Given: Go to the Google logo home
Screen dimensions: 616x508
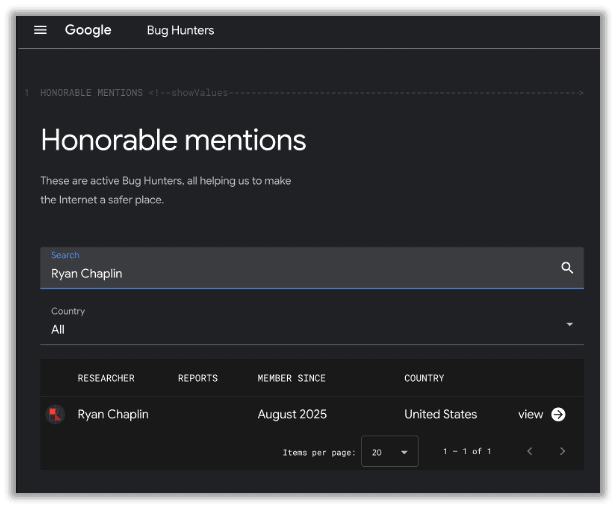Looking at the screenshot, I should point(88,30).
